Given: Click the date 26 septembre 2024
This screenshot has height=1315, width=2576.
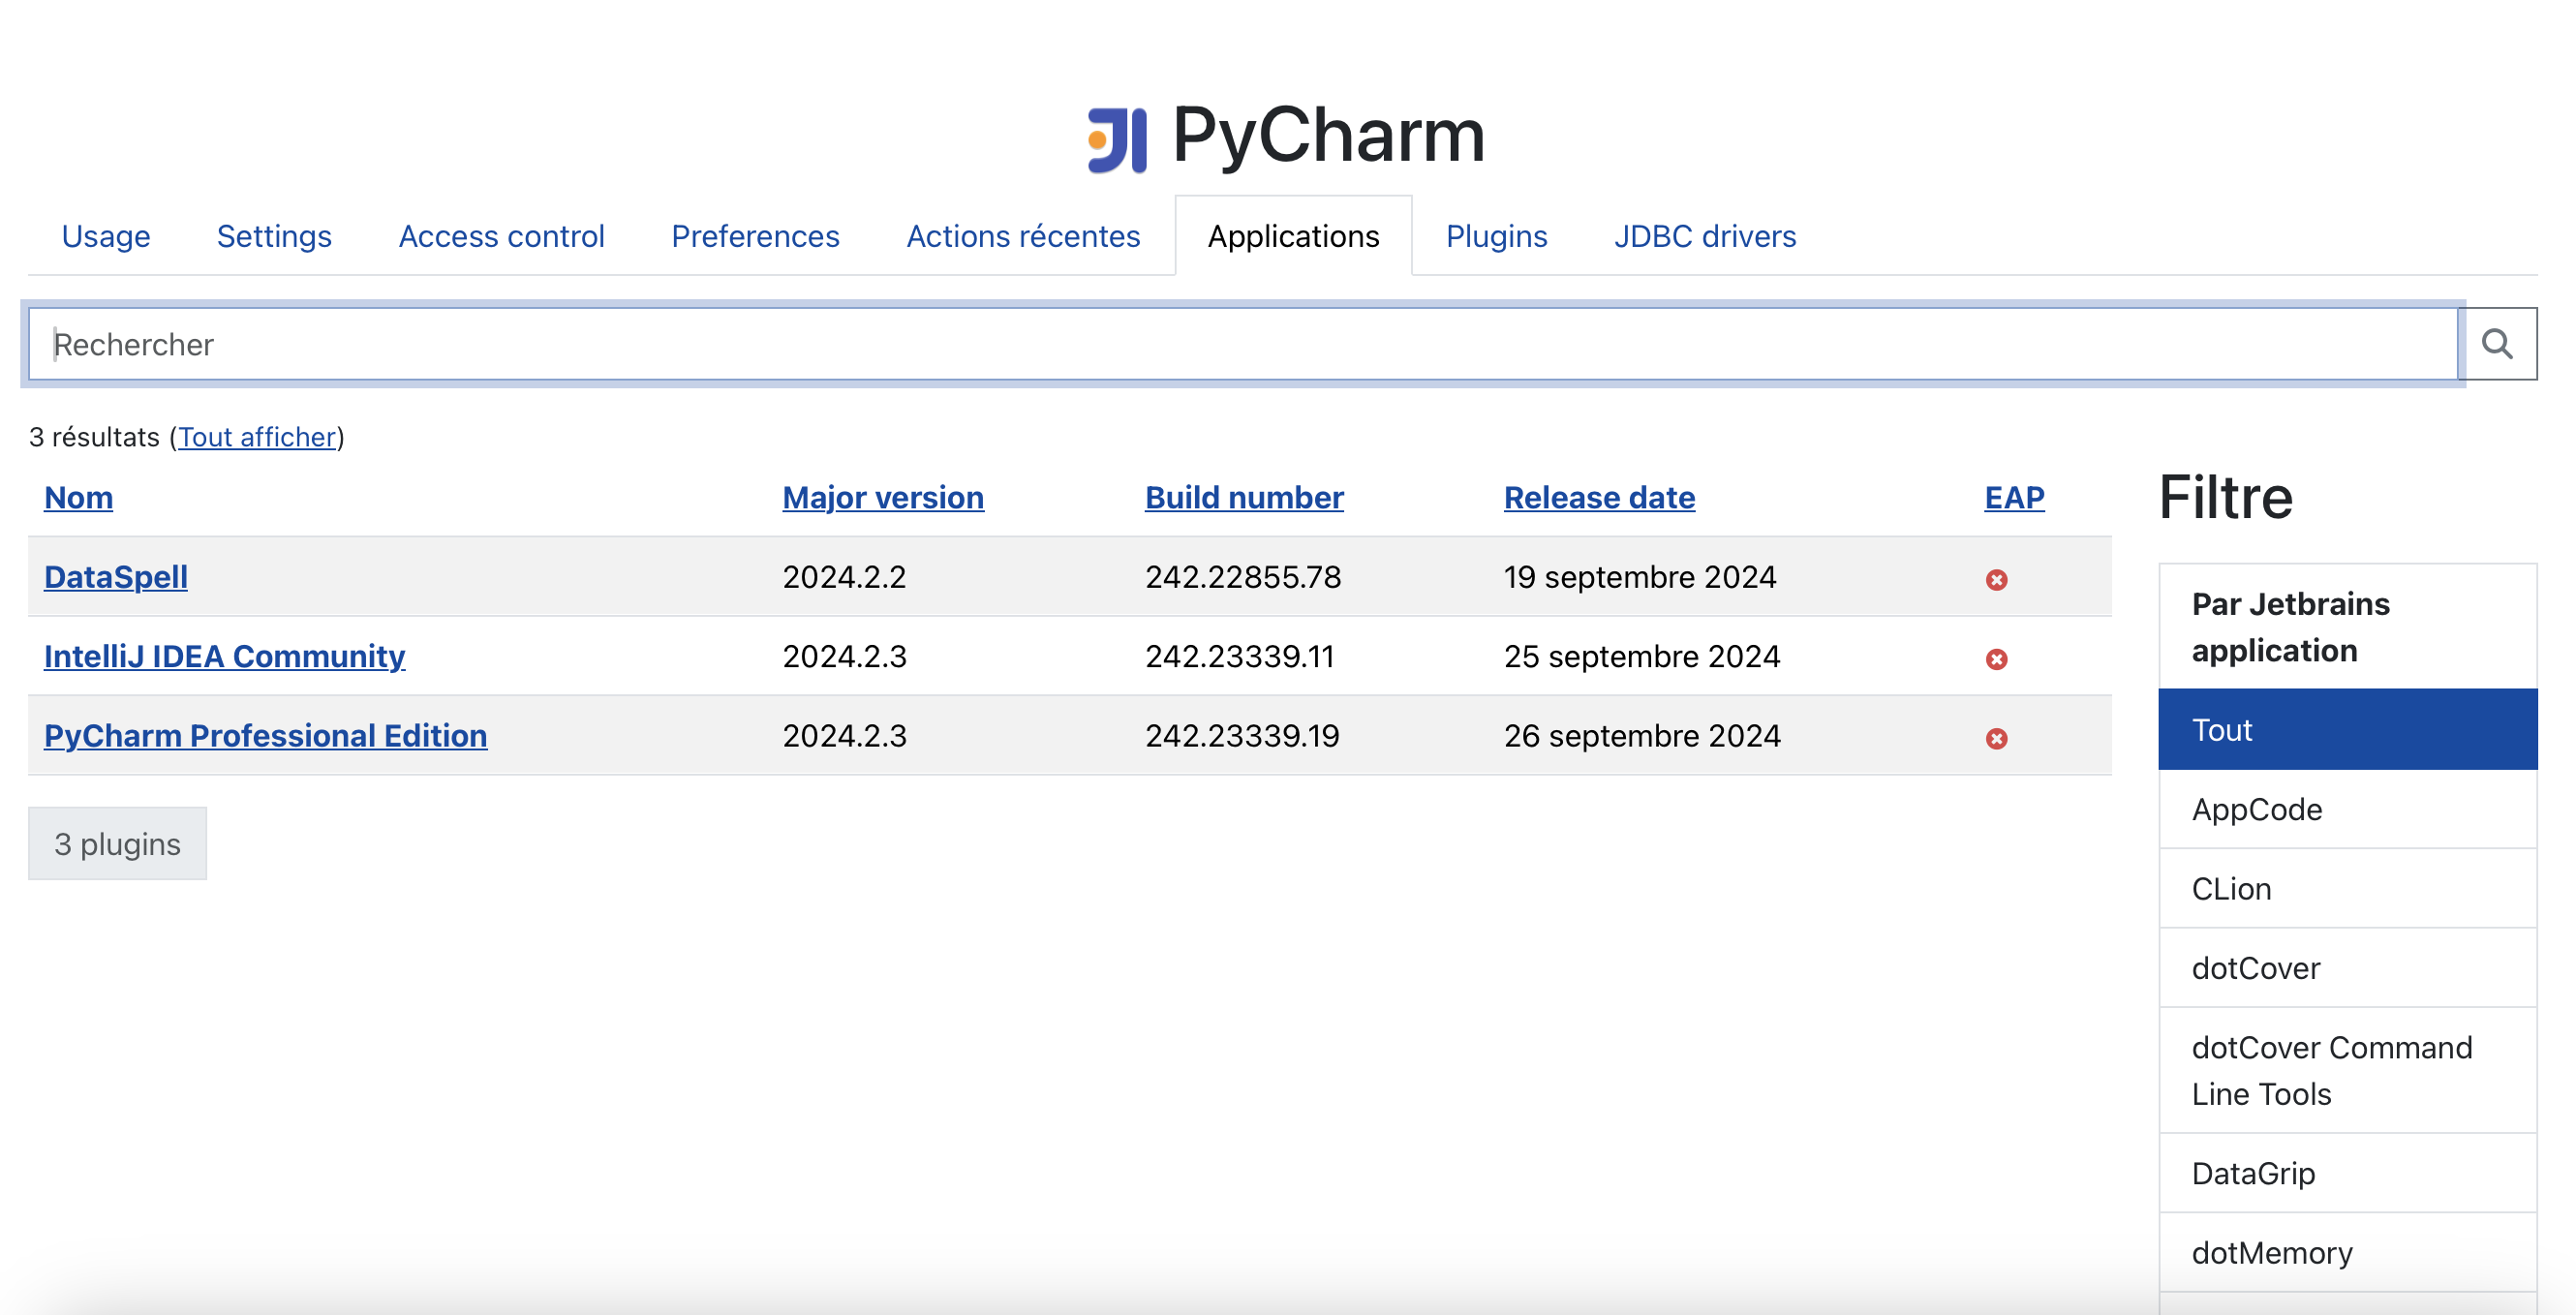Looking at the screenshot, I should [x=1642, y=736].
